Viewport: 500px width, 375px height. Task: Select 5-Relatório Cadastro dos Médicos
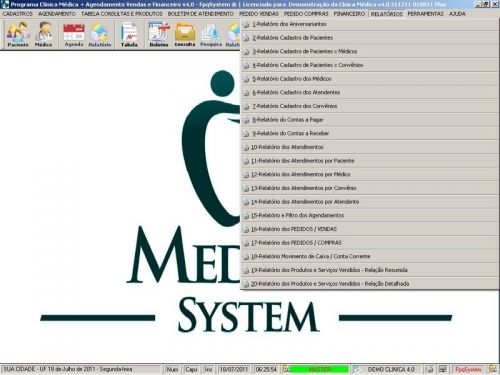coord(369,79)
